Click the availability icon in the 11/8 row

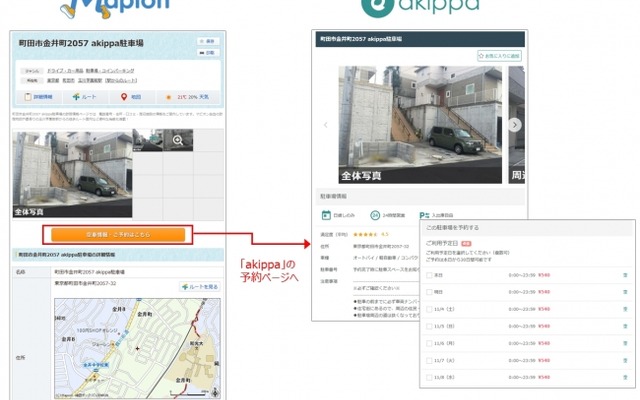pyautogui.click(x=625, y=378)
